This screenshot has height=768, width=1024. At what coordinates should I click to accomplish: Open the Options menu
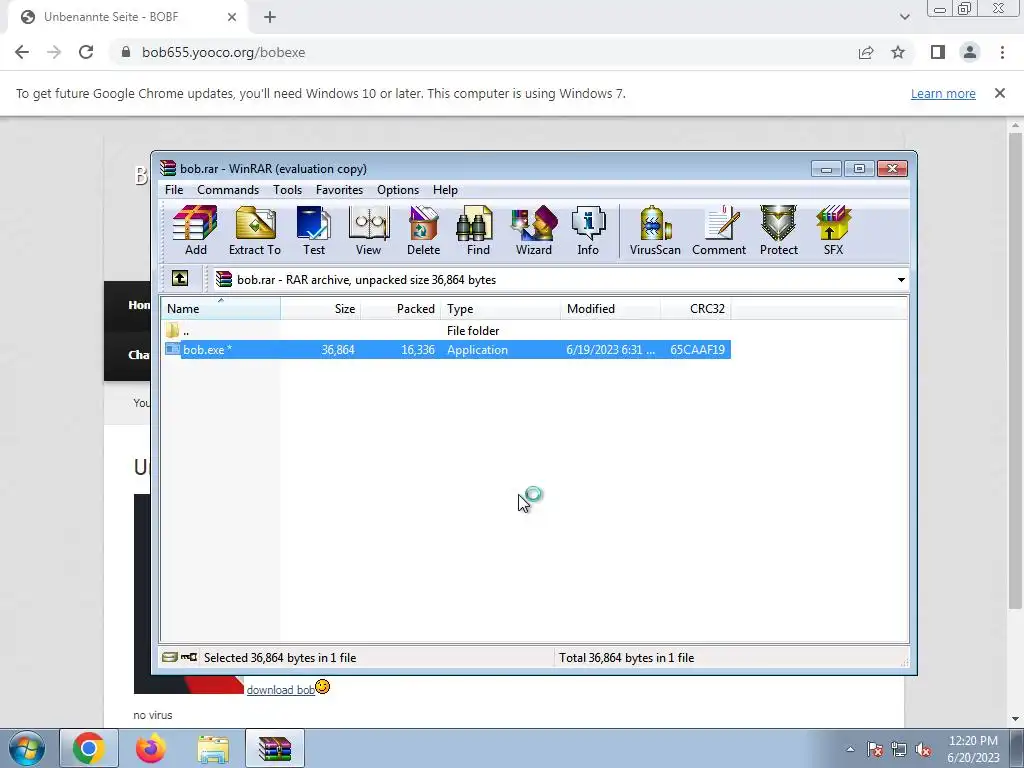[x=398, y=189]
